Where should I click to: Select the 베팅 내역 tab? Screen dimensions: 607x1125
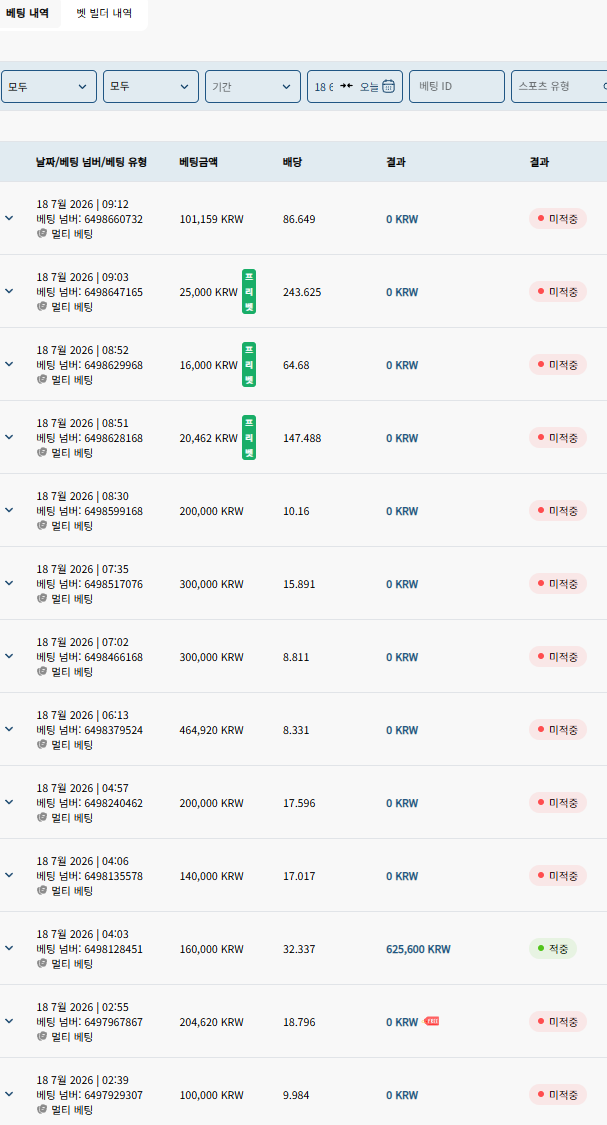pyautogui.click(x=27, y=14)
